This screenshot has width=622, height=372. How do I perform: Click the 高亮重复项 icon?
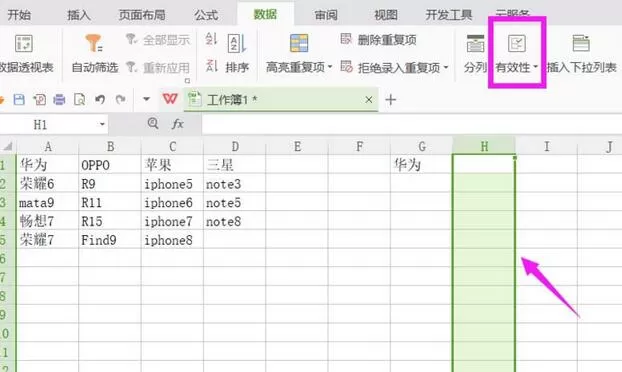pos(299,43)
